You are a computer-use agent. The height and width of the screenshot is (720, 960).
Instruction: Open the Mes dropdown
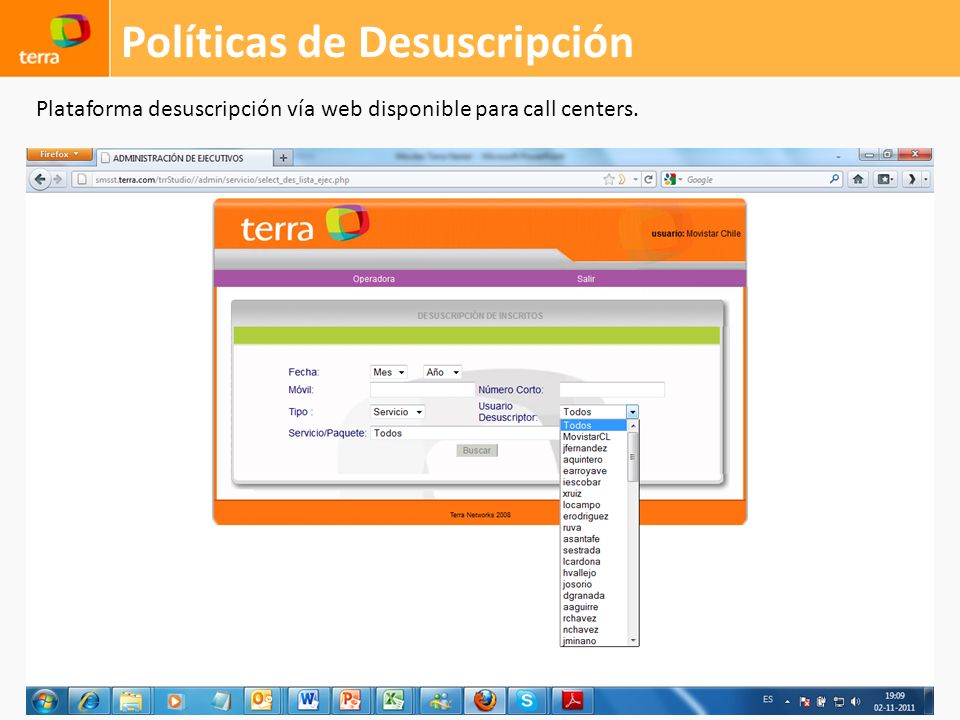coord(388,372)
